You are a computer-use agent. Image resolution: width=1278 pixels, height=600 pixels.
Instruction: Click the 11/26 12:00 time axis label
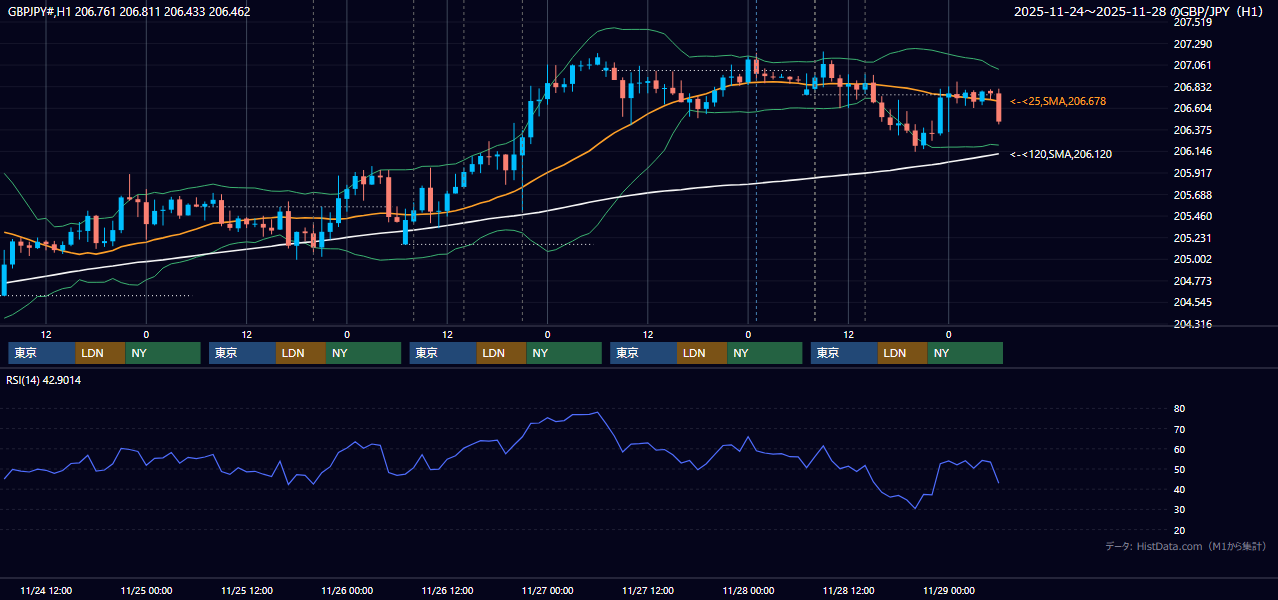tap(447, 590)
